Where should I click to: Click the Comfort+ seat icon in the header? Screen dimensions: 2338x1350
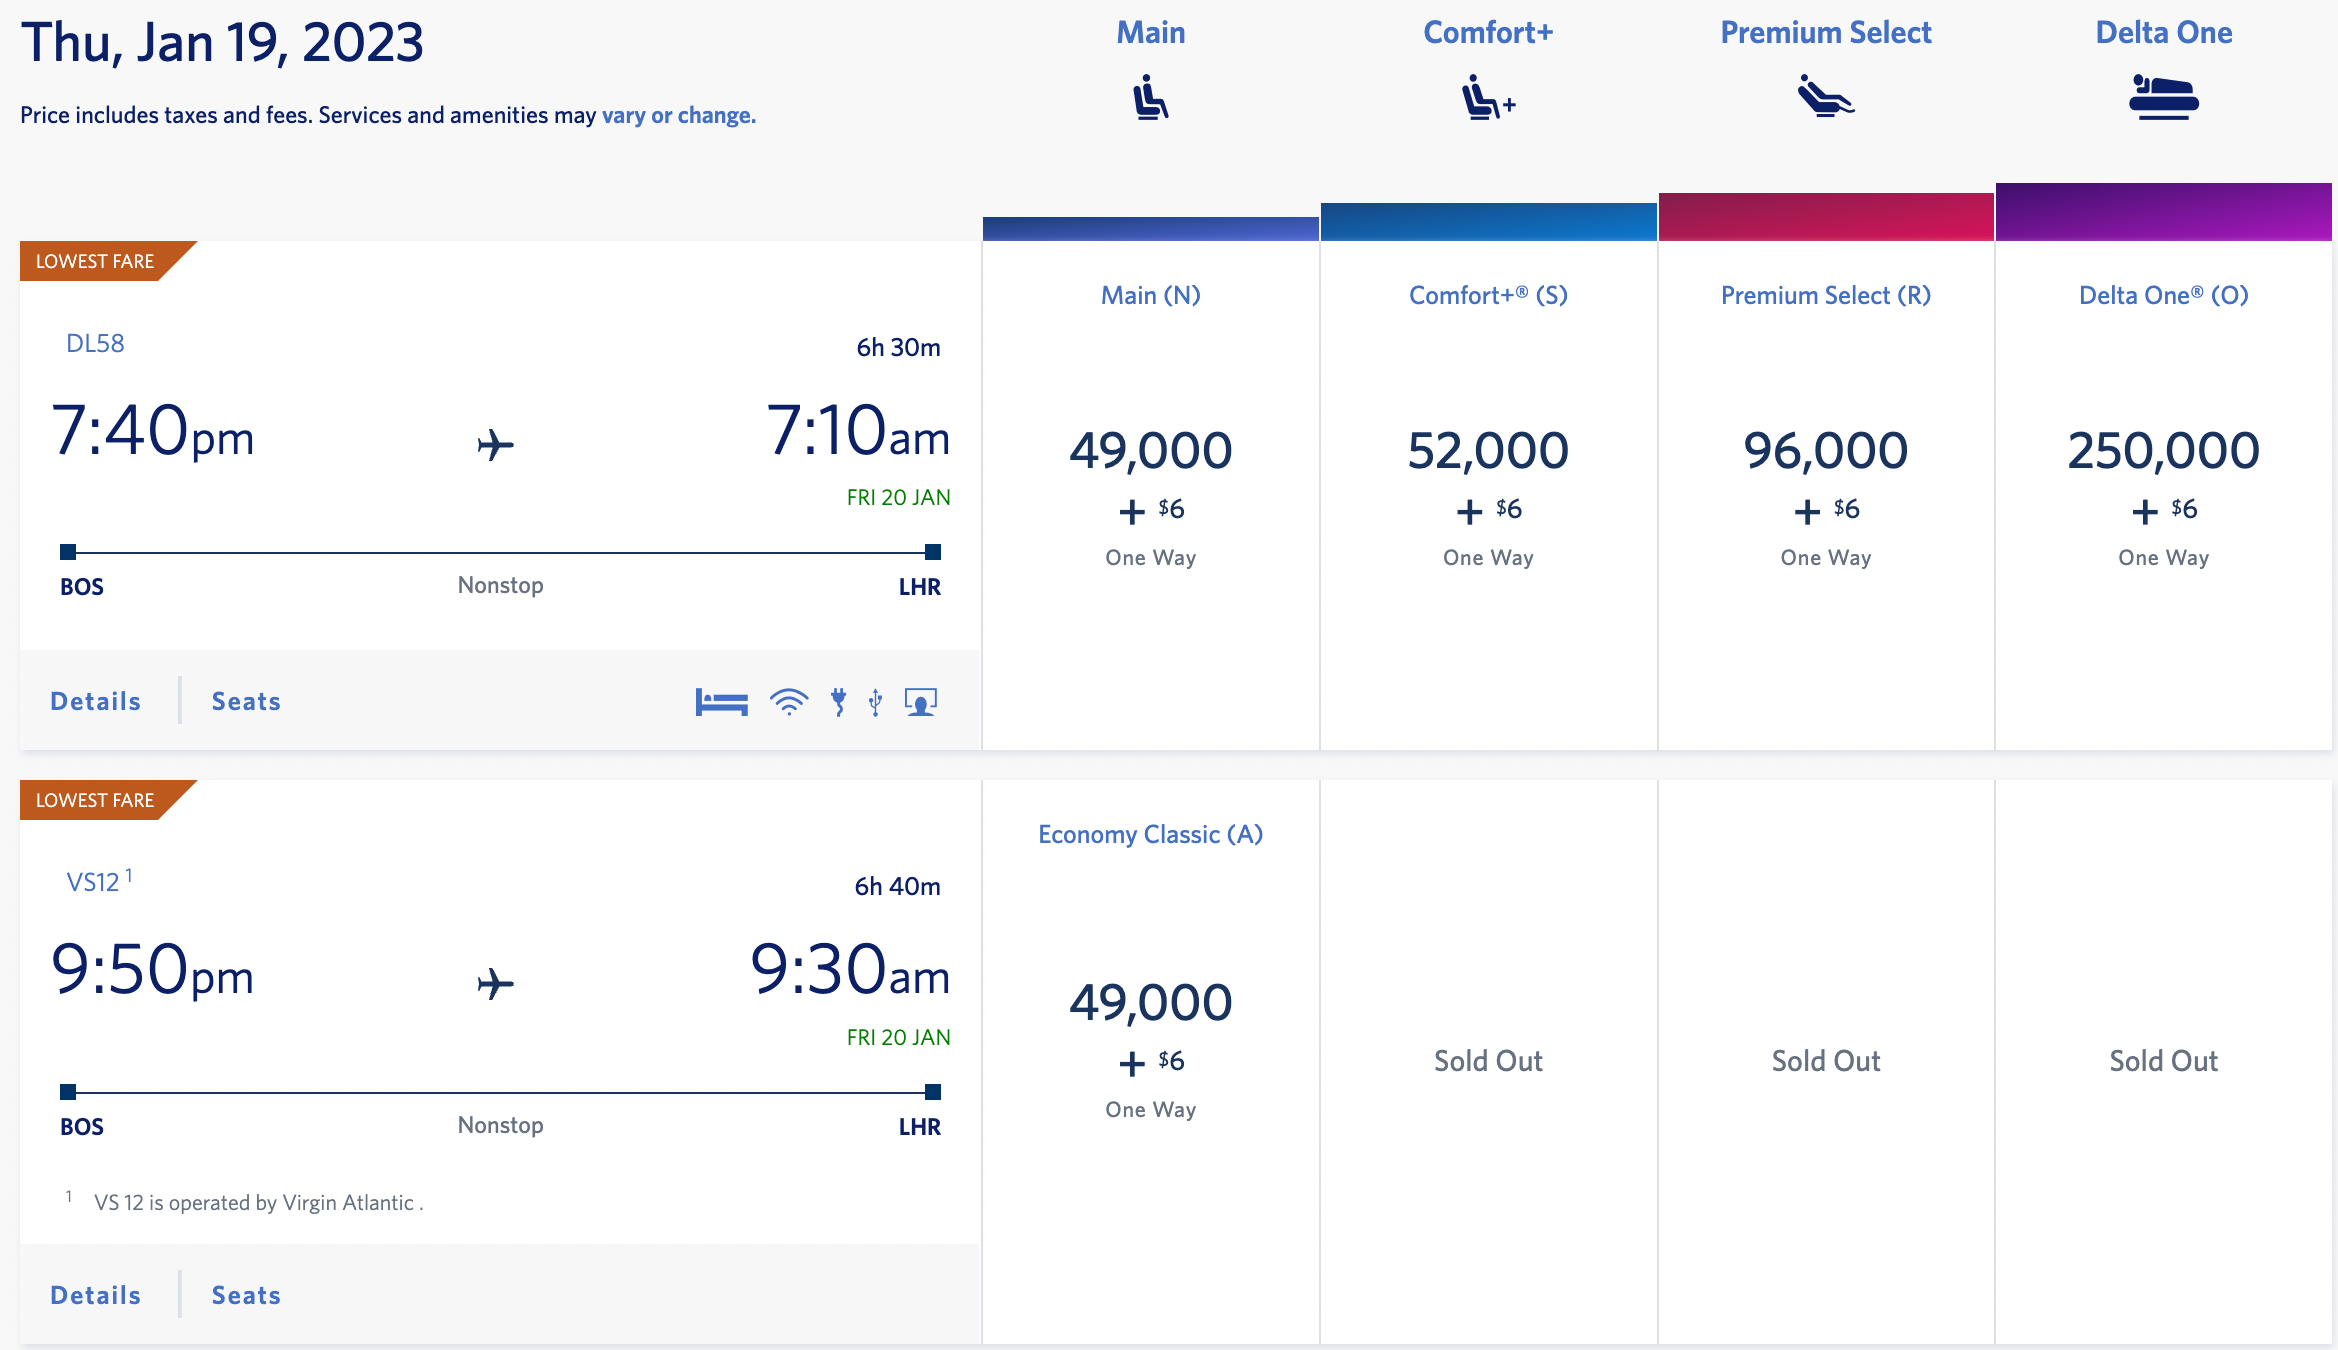[1485, 96]
